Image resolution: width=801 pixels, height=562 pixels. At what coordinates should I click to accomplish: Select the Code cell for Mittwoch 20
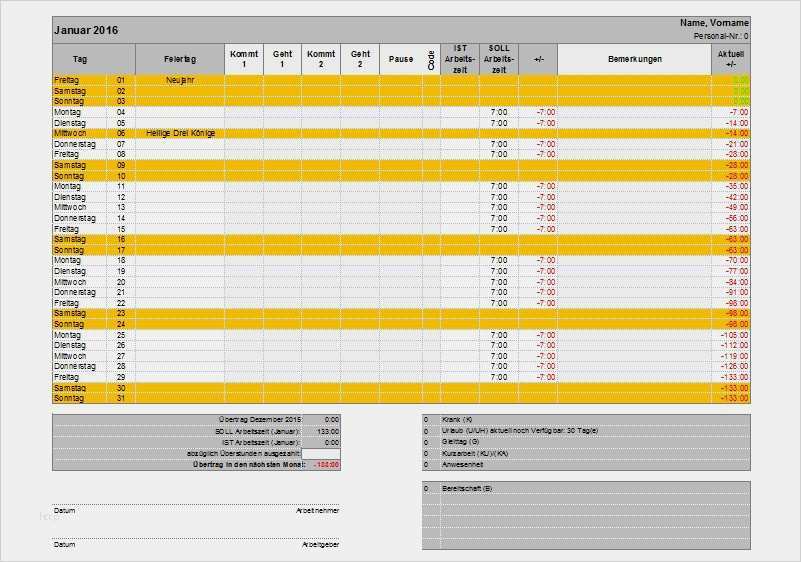431,282
